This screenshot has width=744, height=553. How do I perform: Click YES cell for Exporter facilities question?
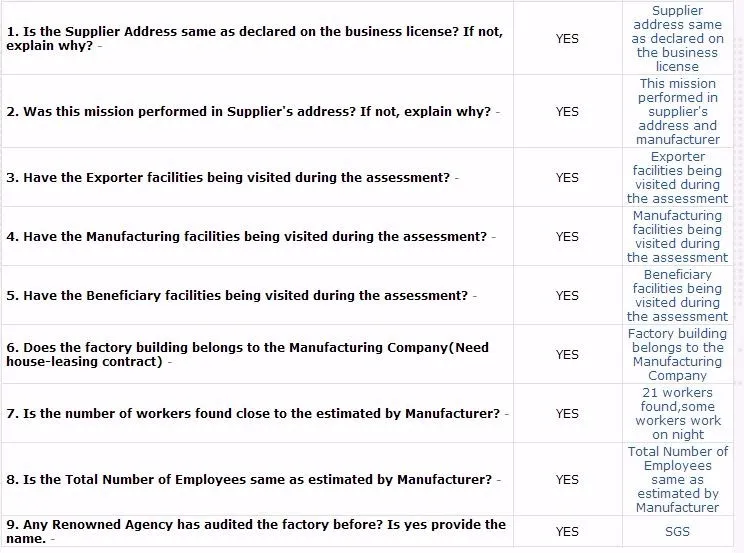pos(567,178)
